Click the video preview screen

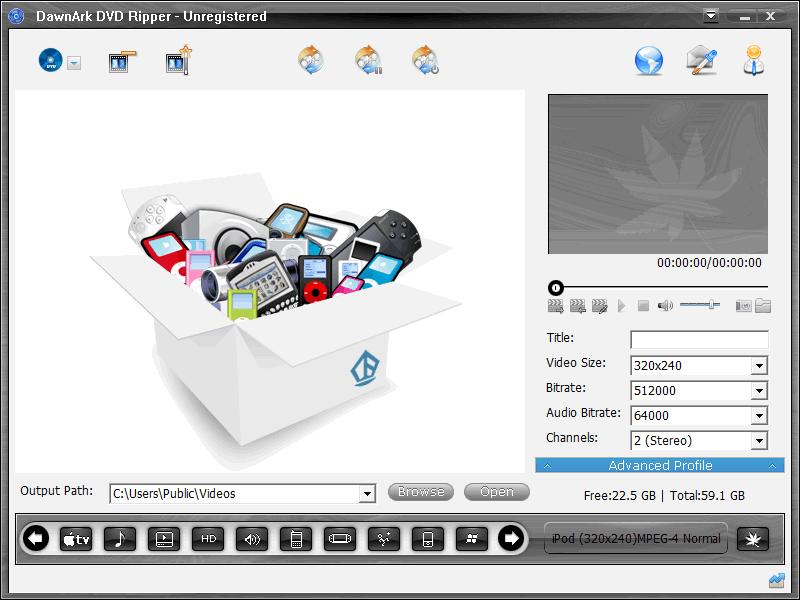658,174
